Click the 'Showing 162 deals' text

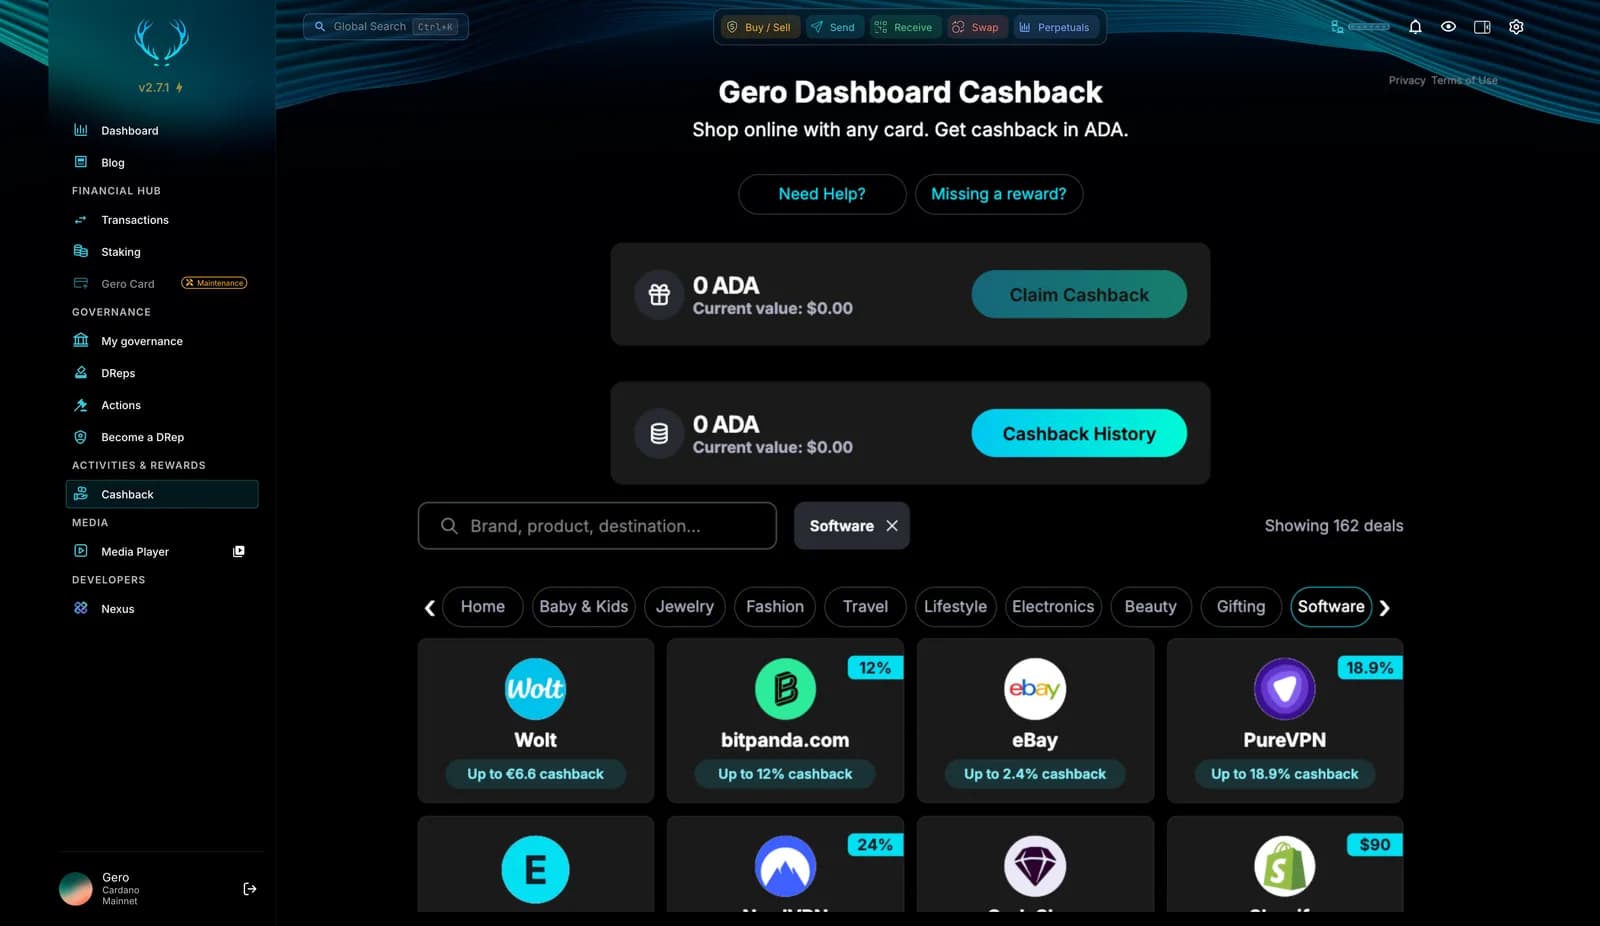point(1334,526)
